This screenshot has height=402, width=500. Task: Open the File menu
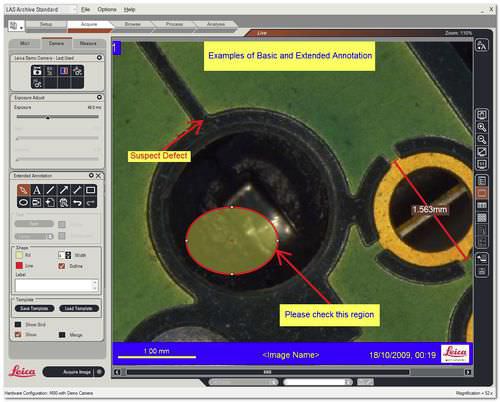(x=86, y=10)
